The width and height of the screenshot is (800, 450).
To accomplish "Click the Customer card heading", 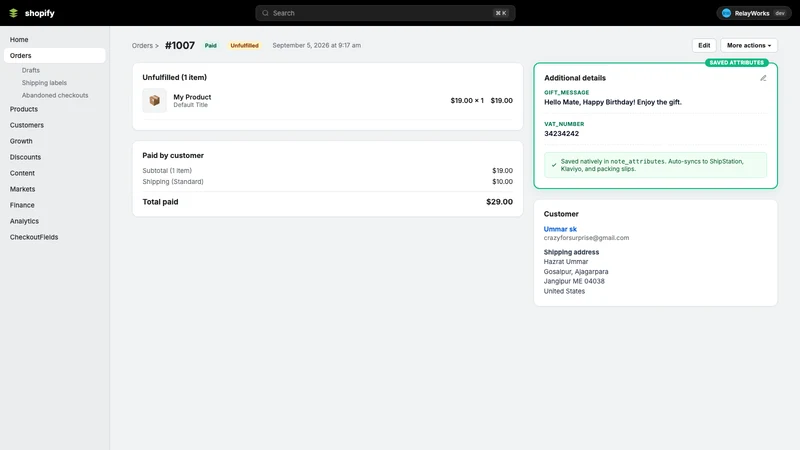I will (561, 214).
